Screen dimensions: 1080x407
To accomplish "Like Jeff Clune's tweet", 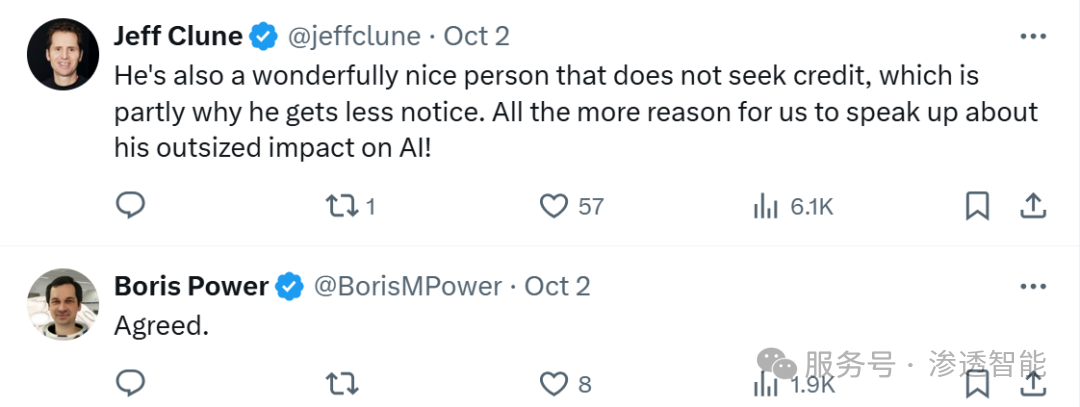I will coord(554,206).
